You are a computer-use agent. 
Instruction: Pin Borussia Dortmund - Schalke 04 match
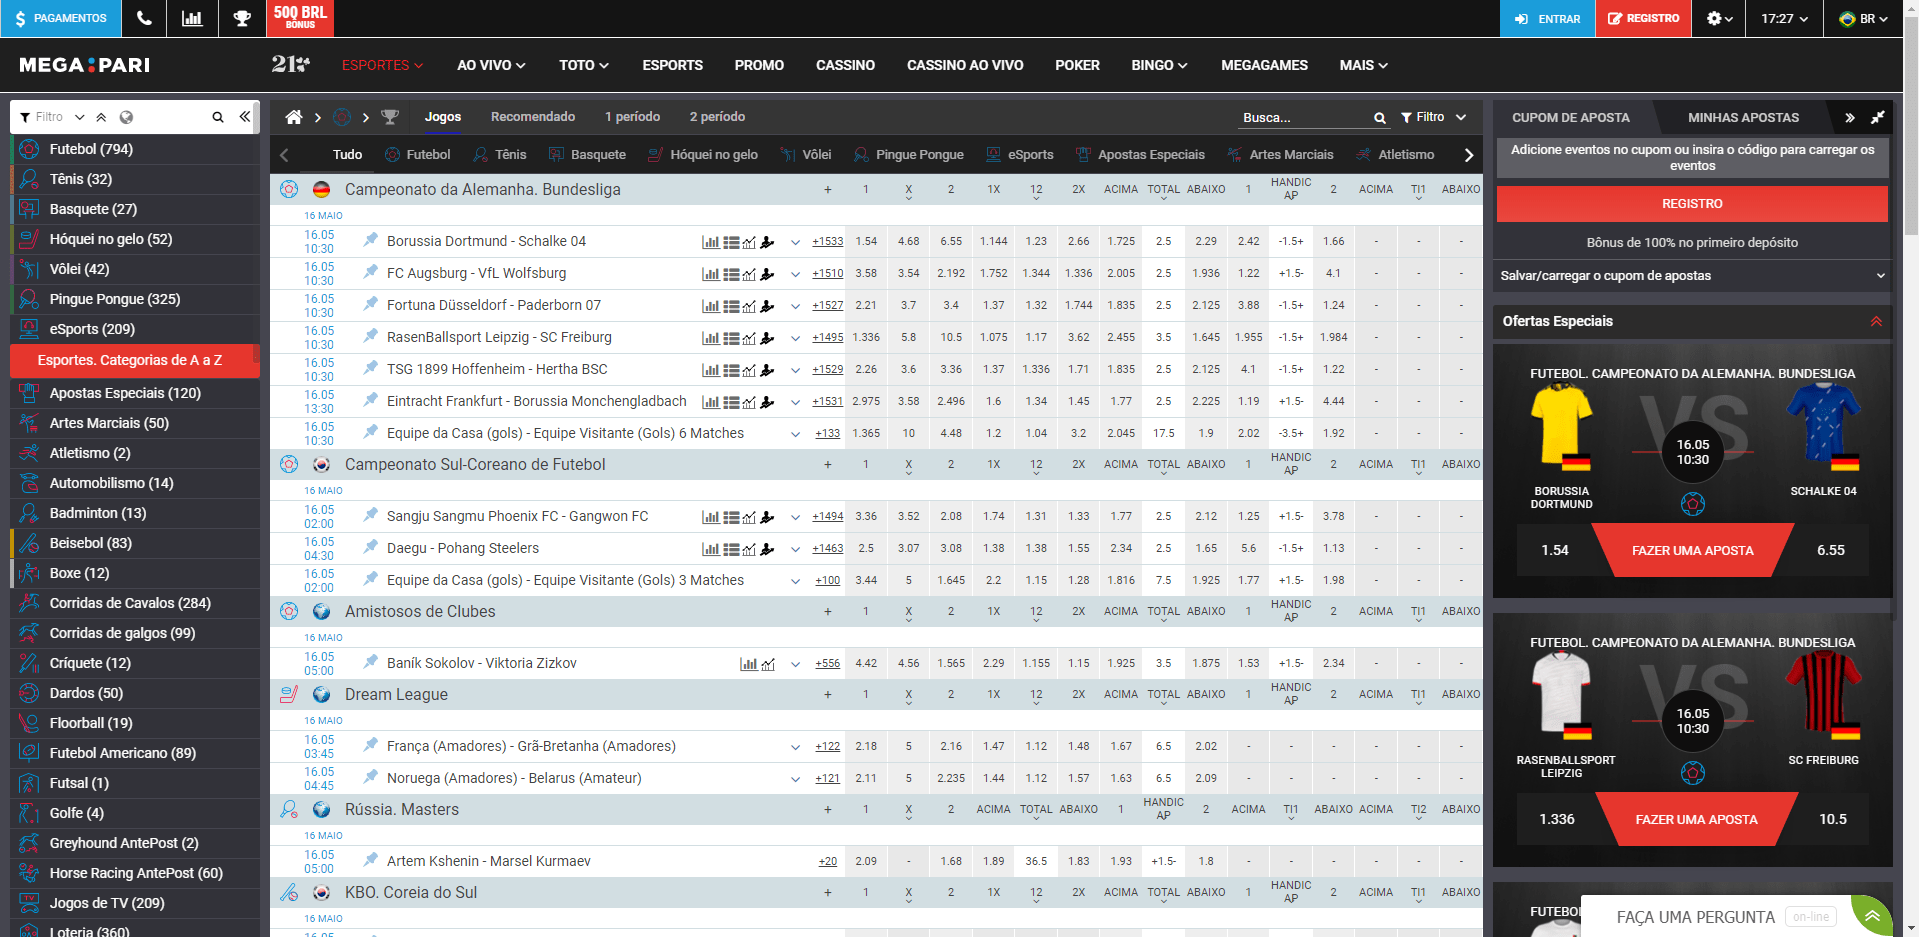371,240
